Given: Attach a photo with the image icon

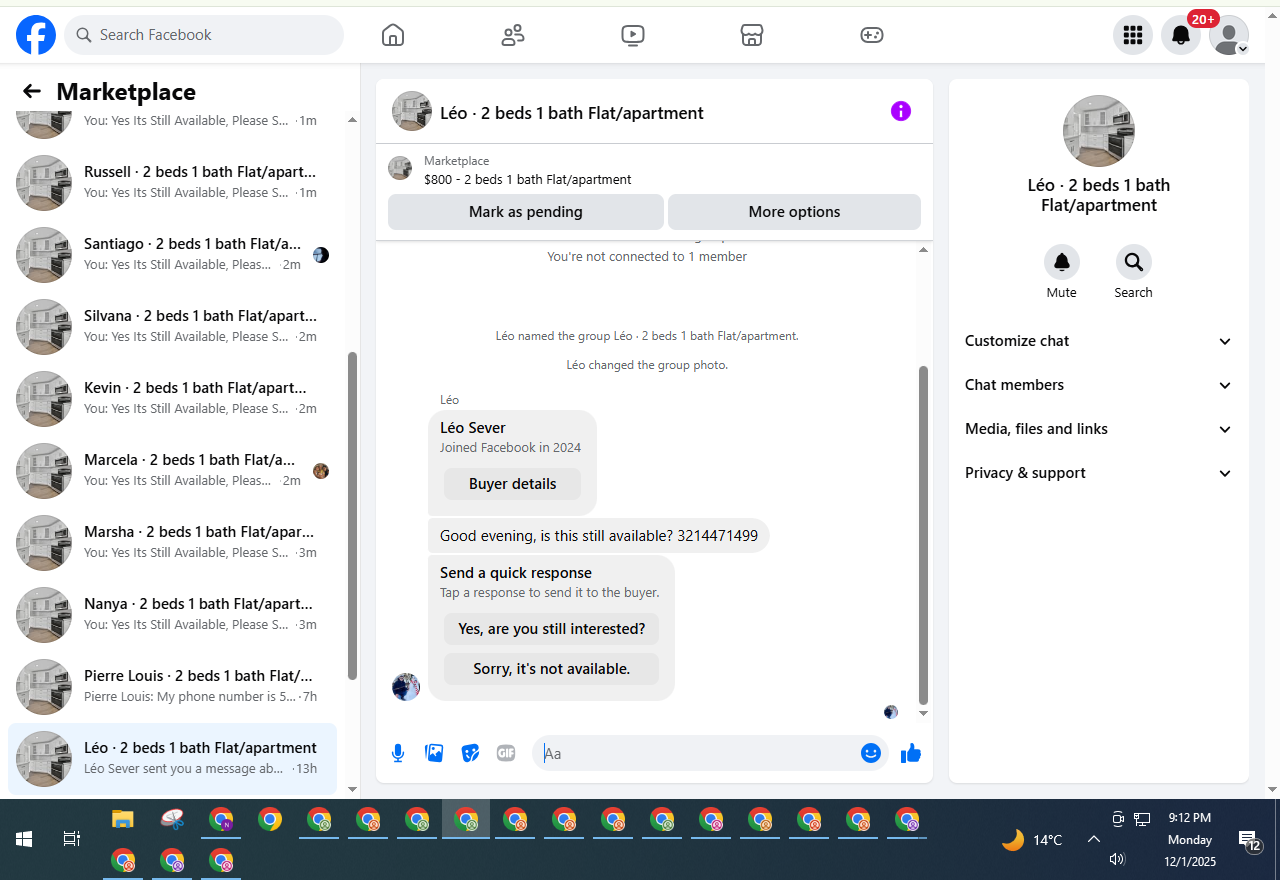Looking at the screenshot, I should pos(434,753).
